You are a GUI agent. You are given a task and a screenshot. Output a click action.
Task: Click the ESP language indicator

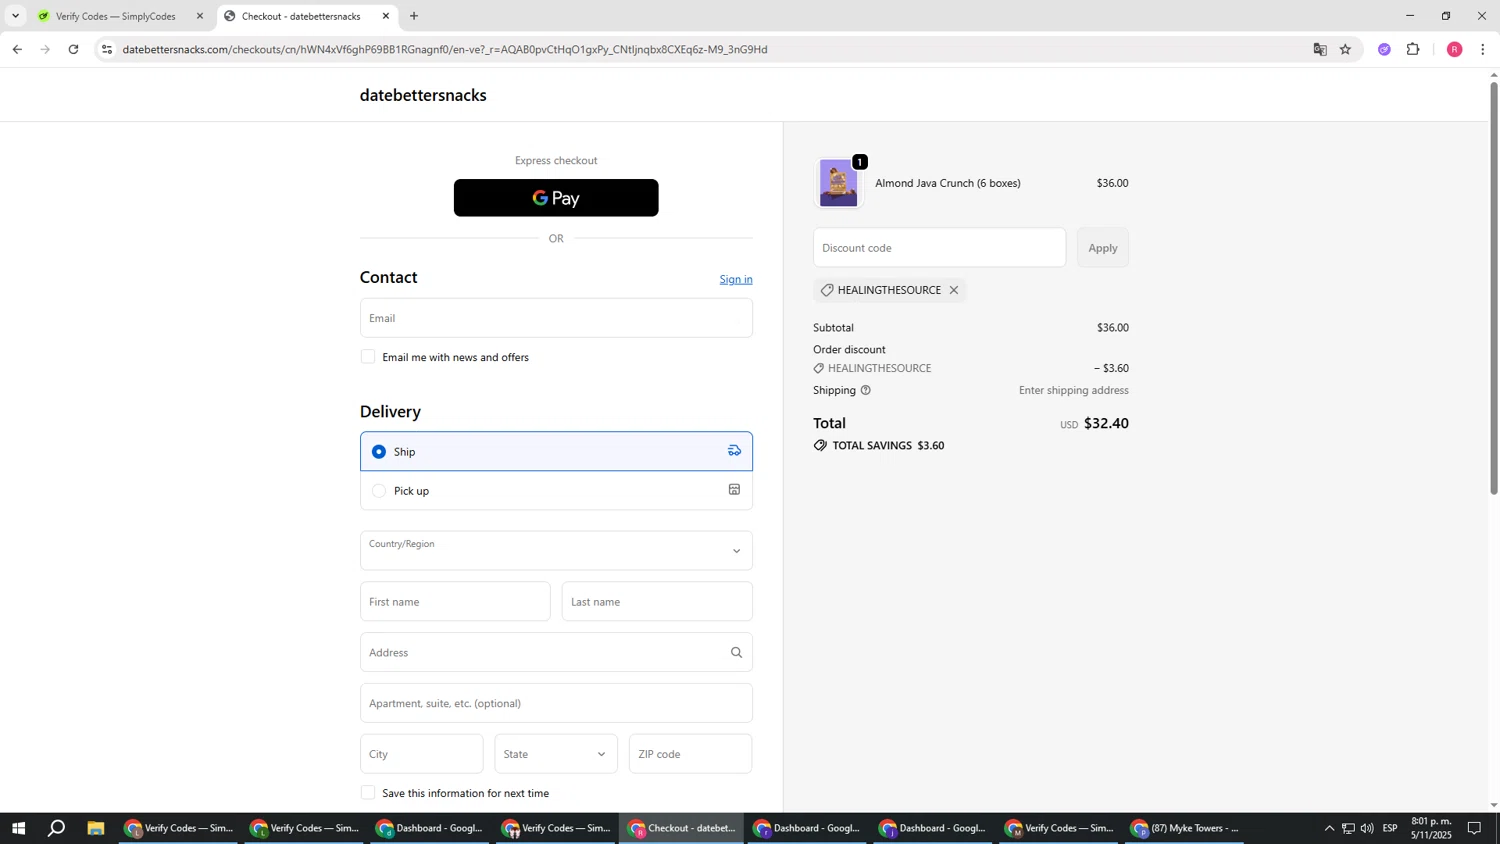coord(1390,828)
